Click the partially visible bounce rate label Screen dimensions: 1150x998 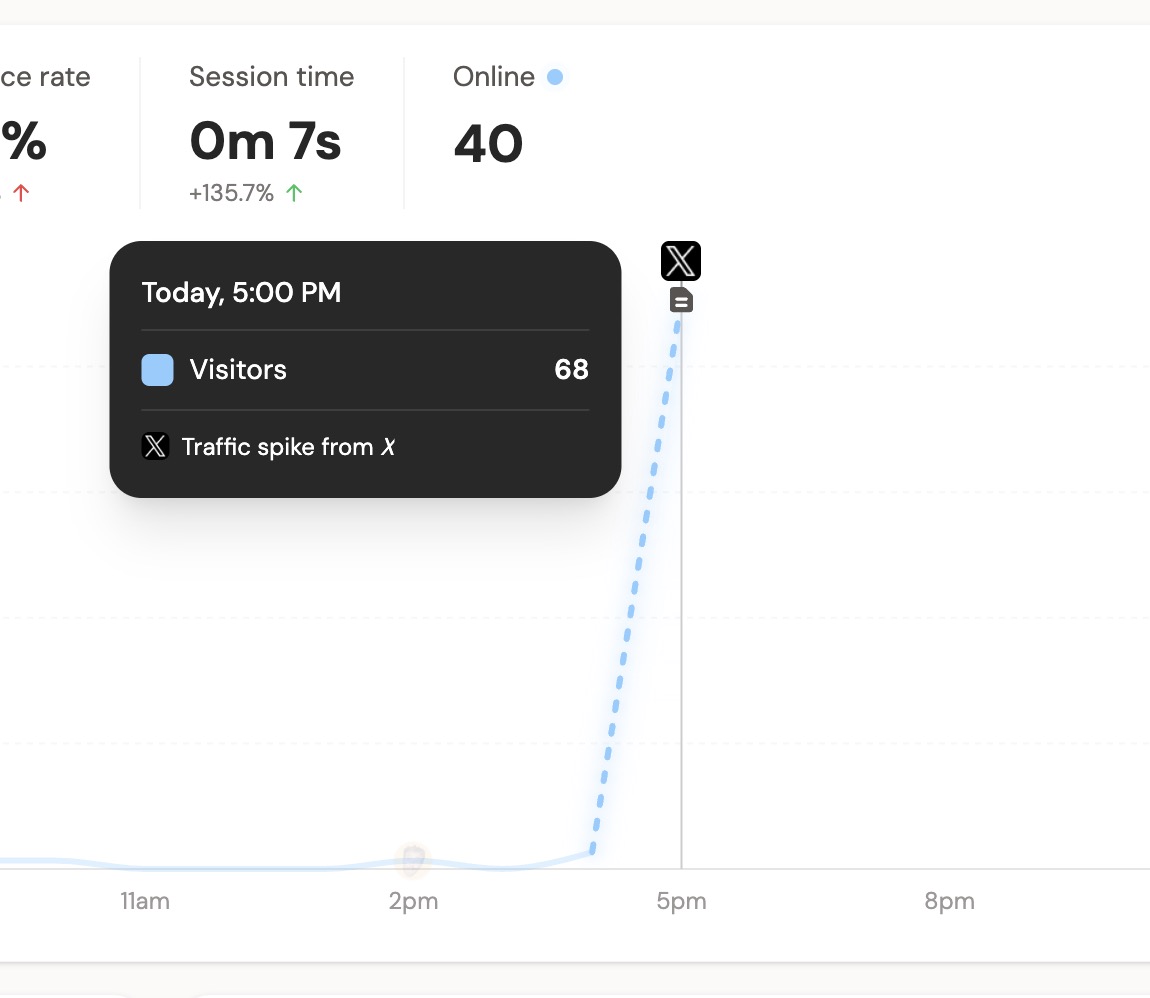(x=44, y=77)
